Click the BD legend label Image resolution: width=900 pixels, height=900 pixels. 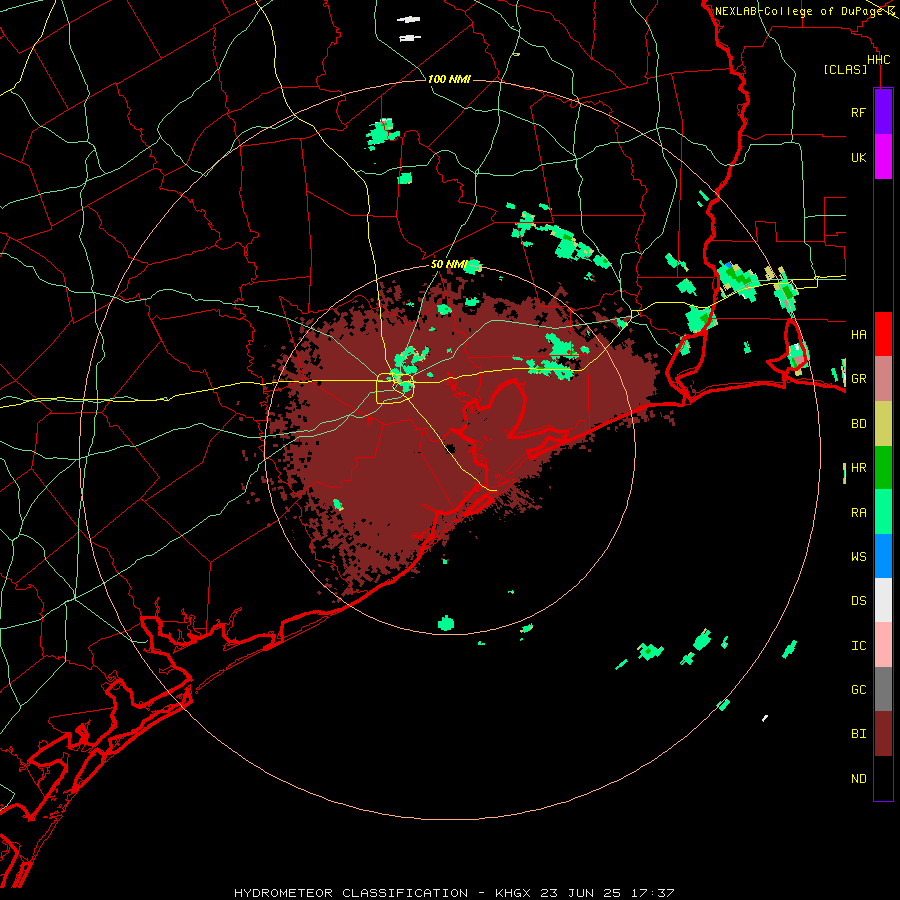coord(858,424)
